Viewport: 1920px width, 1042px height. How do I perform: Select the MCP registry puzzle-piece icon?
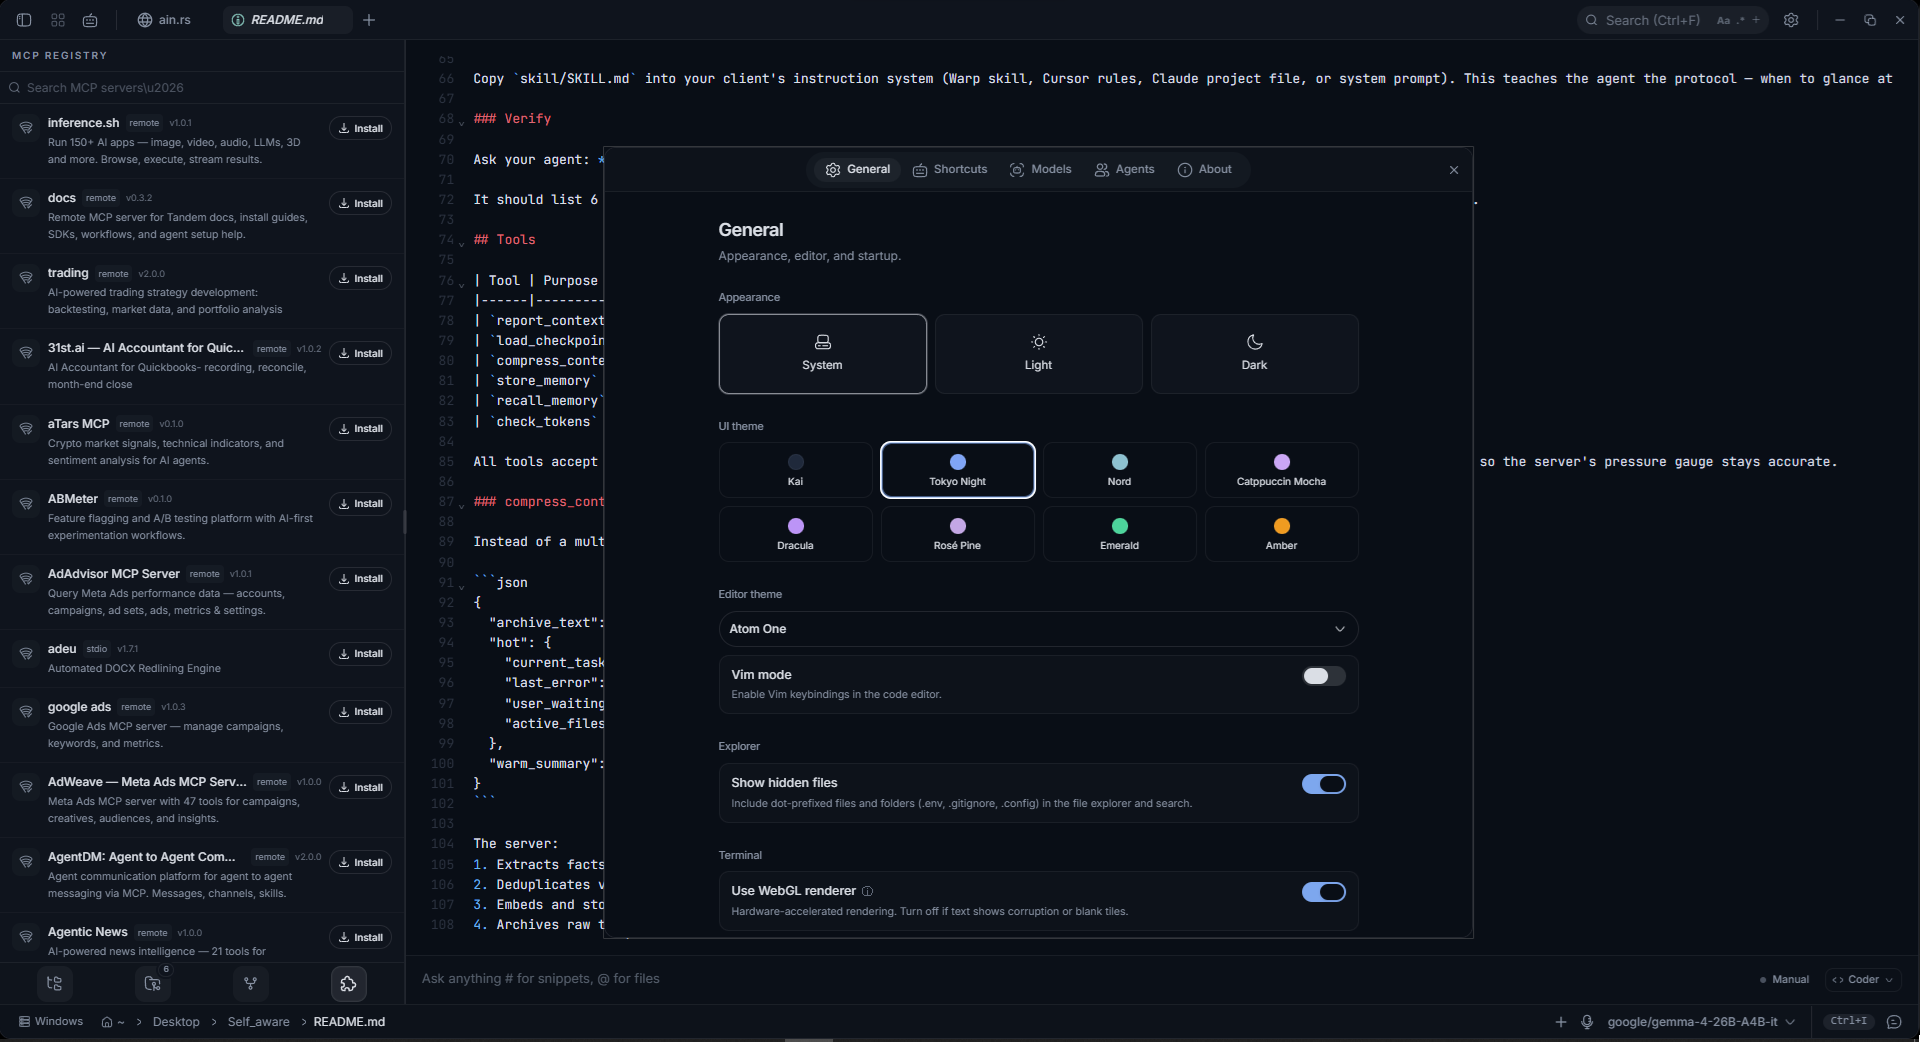coord(348,984)
